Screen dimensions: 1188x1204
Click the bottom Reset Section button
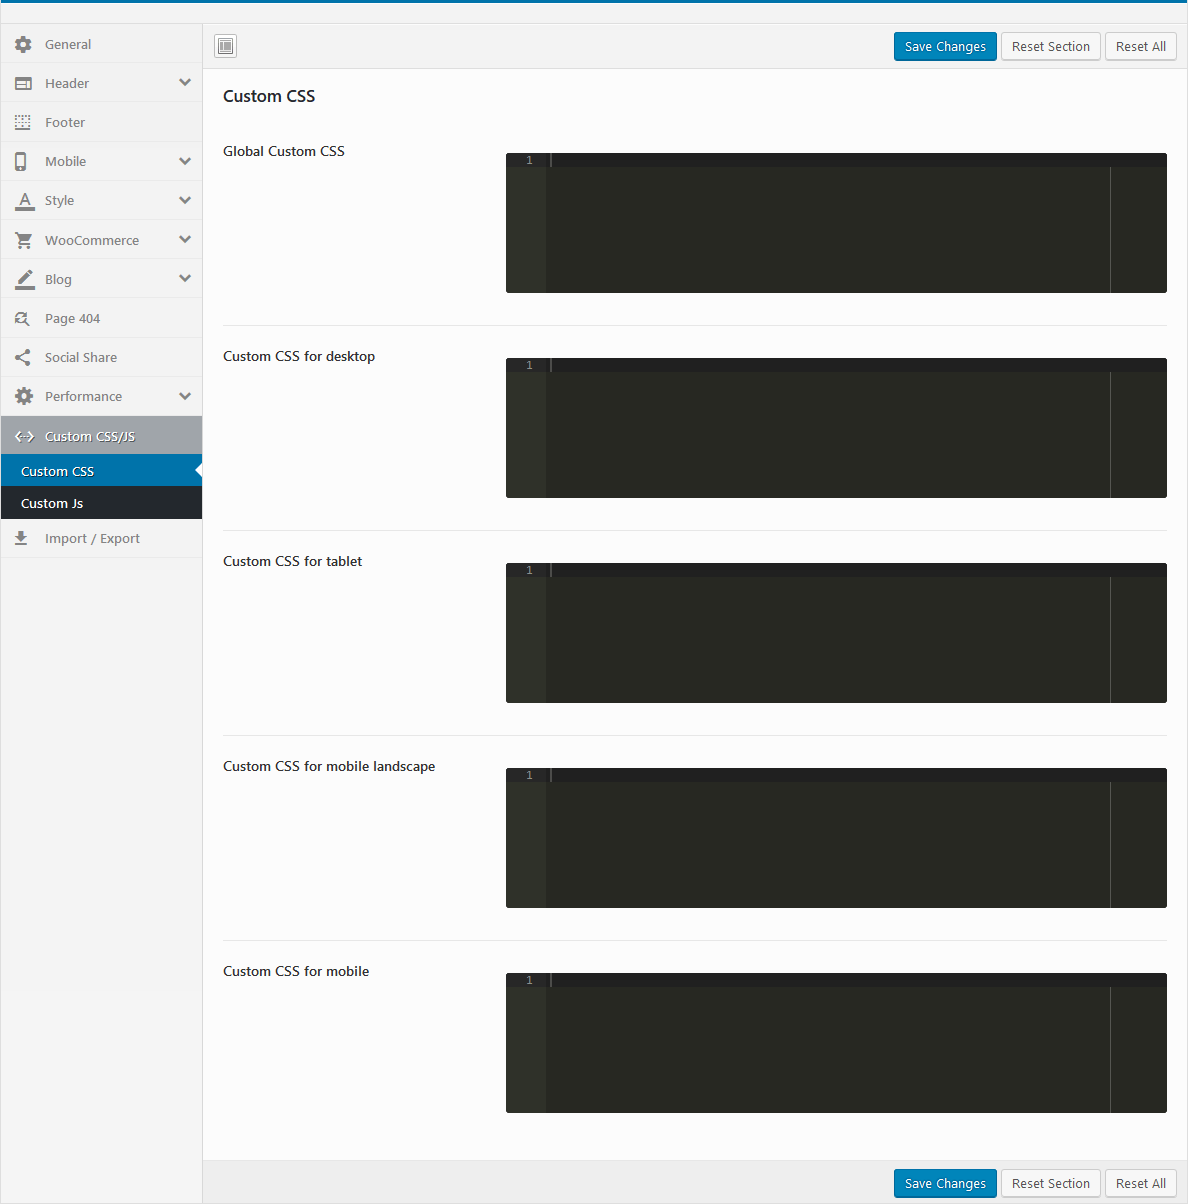coord(1050,1183)
